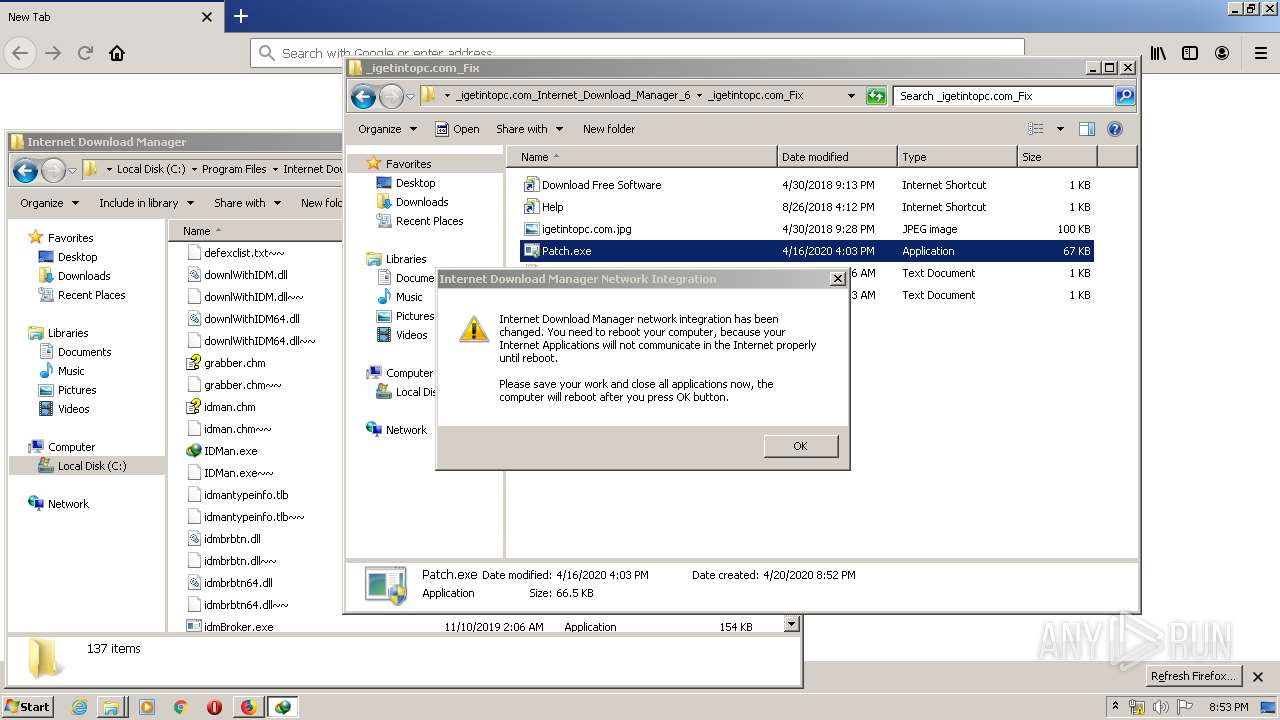Image resolution: width=1280 pixels, height=720 pixels.
Task: Open the Organize menu in _igetintopc.com_Fix window
Action: pos(387,129)
